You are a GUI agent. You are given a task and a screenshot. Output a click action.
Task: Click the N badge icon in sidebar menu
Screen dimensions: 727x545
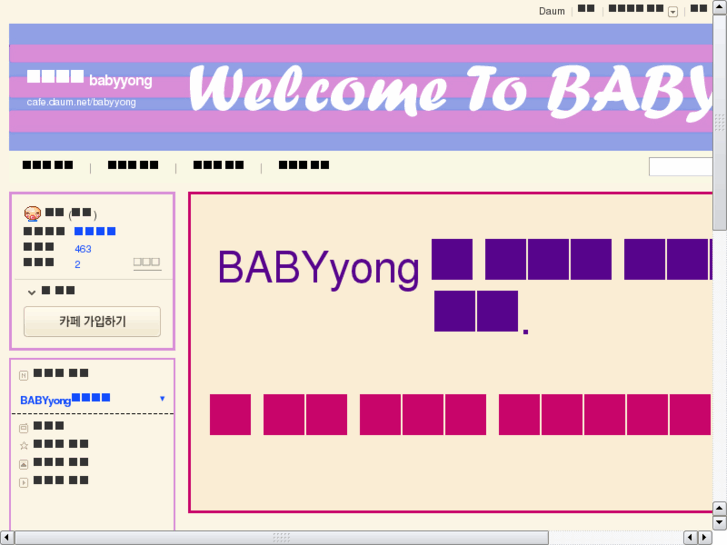pyautogui.click(x=24, y=375)
